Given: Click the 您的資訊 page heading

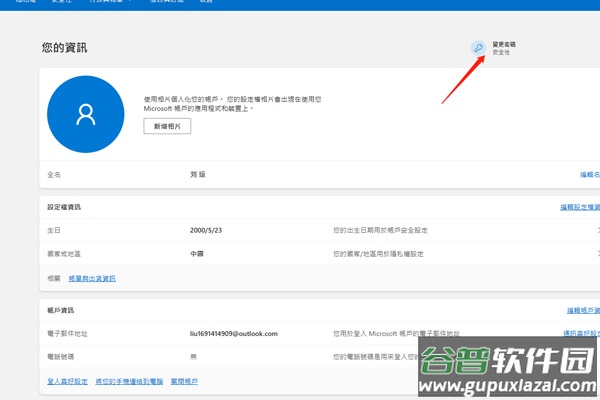Looking at the screenshot, I should coord(64,47).
